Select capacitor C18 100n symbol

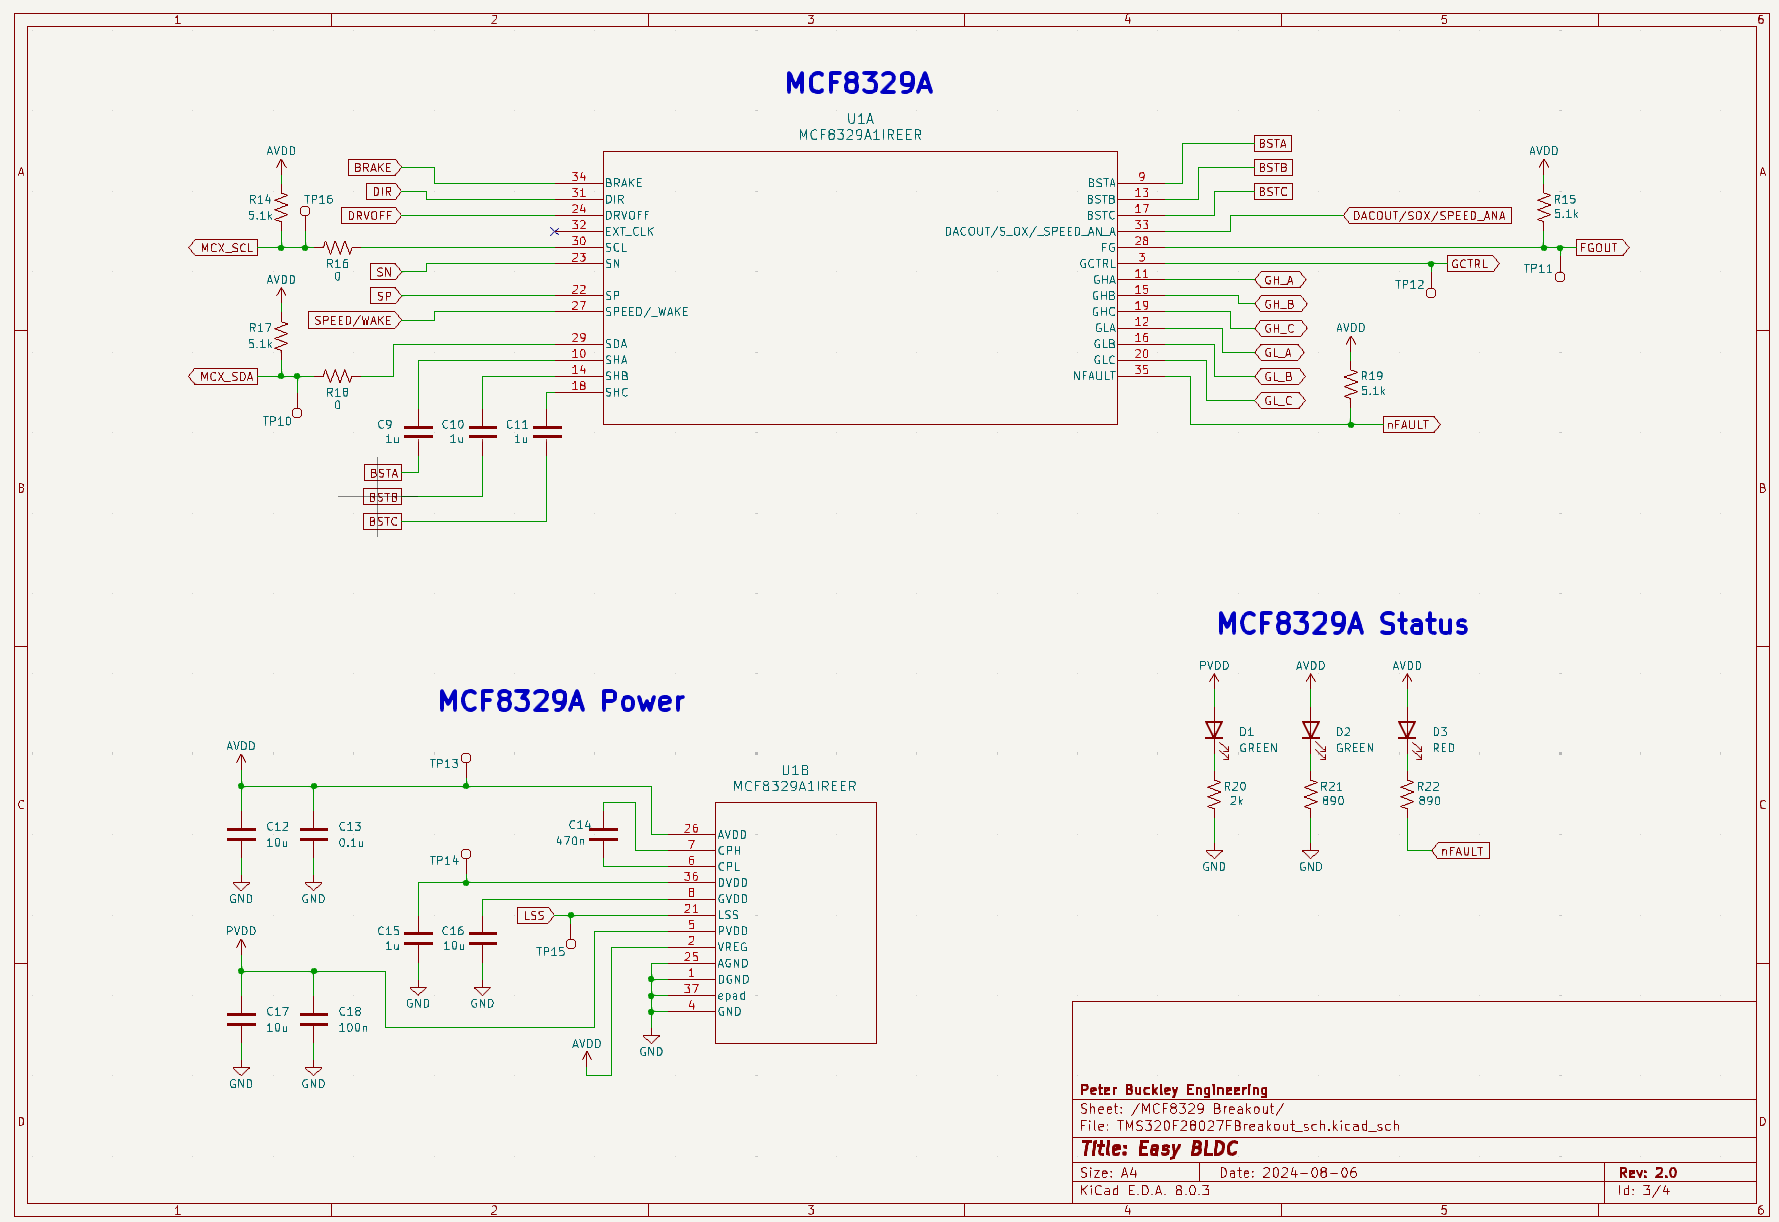(314, 1019)
